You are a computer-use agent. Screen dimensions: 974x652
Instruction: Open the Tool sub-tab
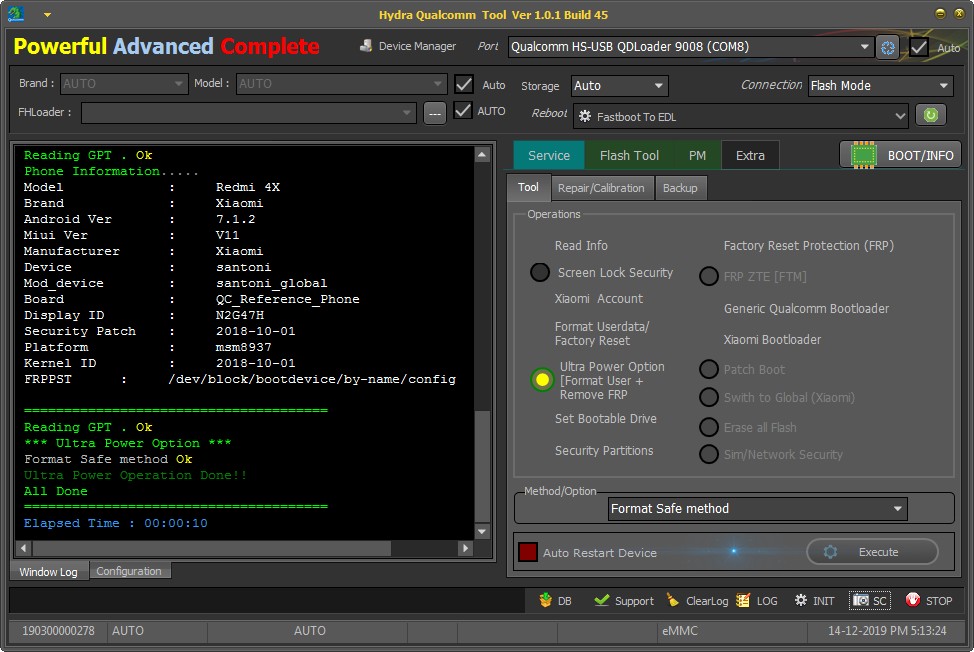[x=529, y=188]
